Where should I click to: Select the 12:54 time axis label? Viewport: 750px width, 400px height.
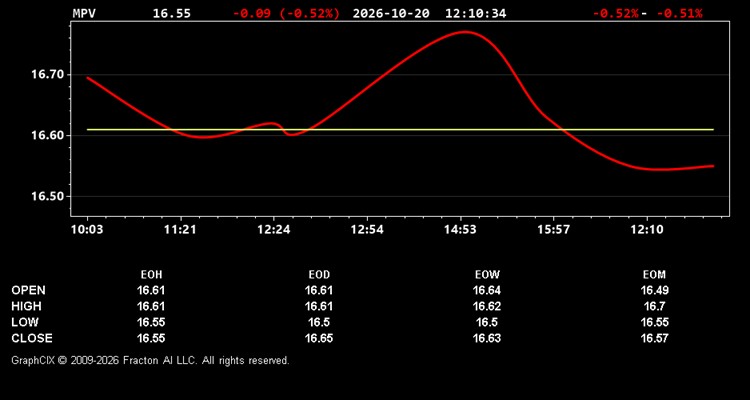coord(367,230)
